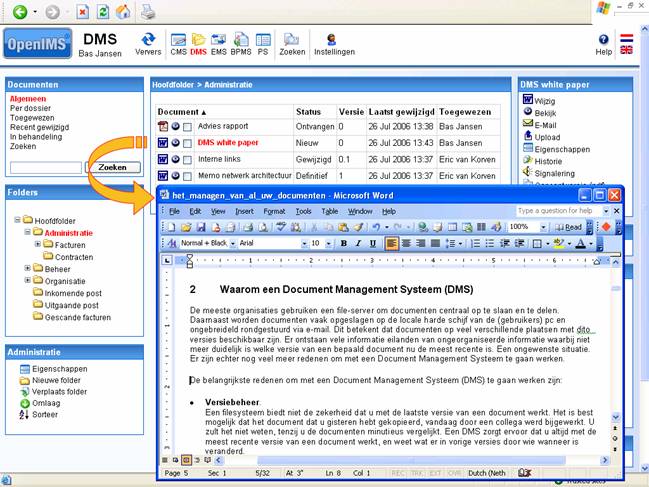Open Zoeken search in OpenIMS toolbar
The image size is (649, 487).
point(292,44)
